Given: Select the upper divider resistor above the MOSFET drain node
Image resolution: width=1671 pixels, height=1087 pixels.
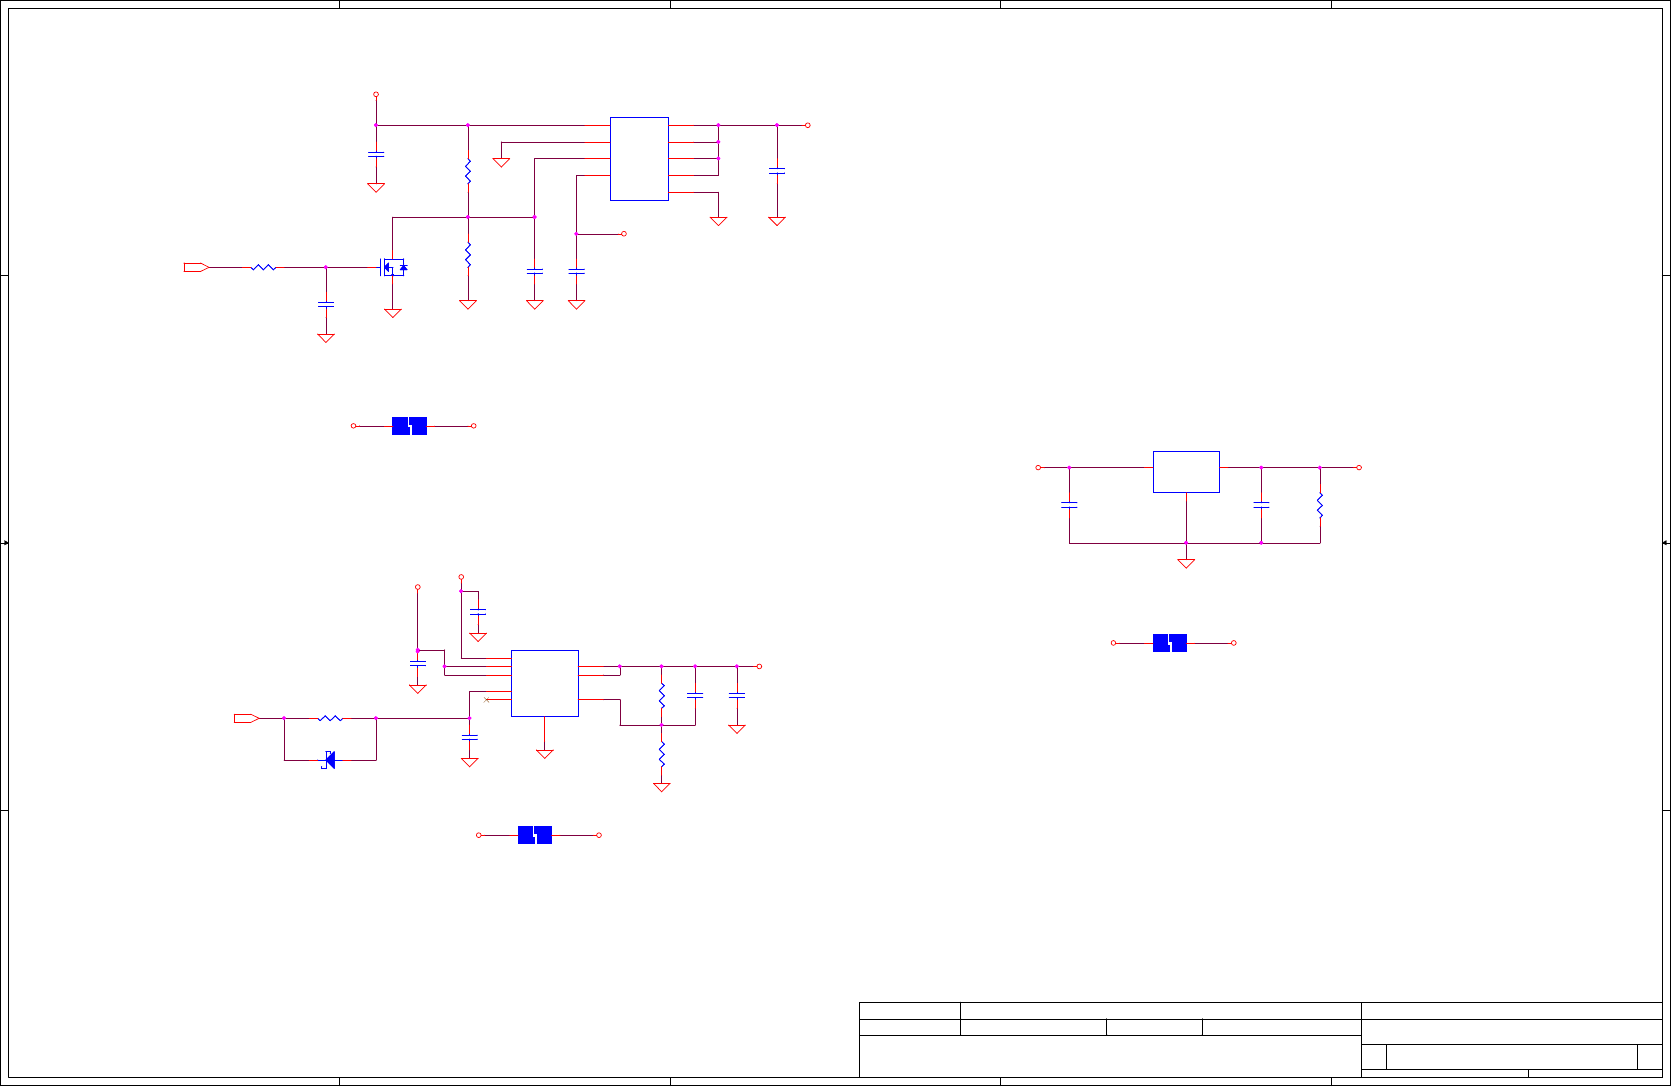Looking at the screenshot, I should (x=468, y=171).
